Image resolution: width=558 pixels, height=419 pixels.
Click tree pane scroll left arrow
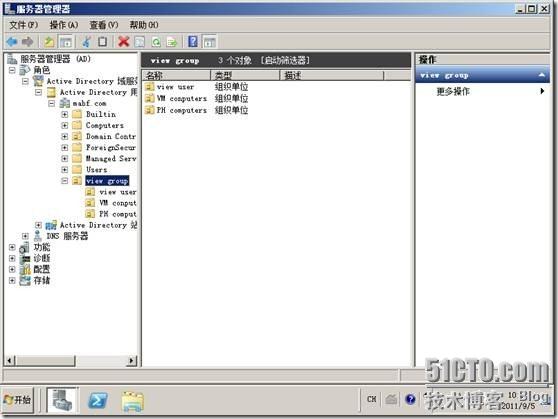tap(10, 360)
